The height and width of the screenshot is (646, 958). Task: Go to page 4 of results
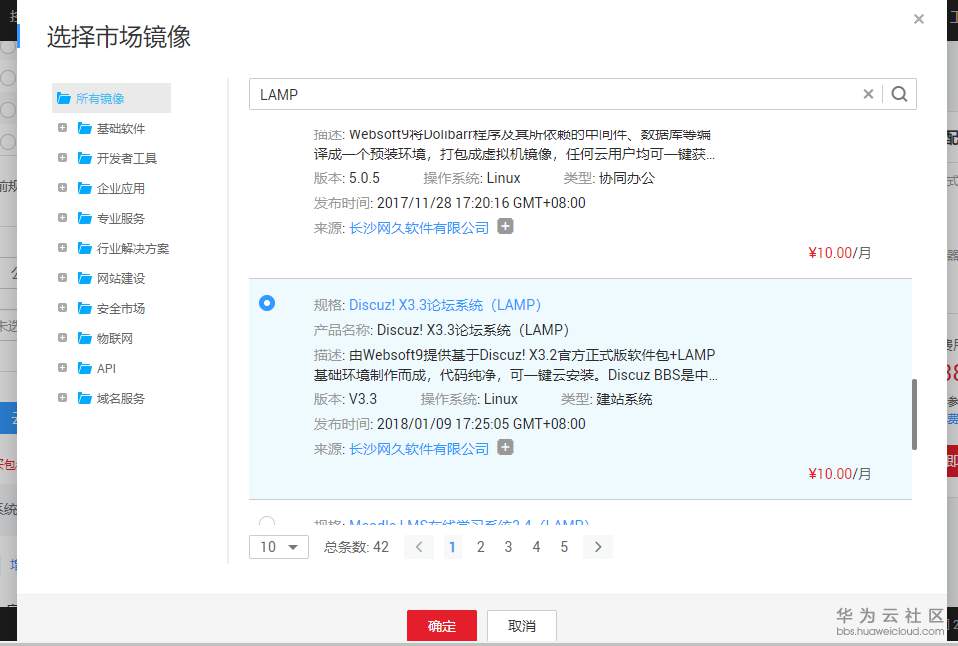point(536,547)
